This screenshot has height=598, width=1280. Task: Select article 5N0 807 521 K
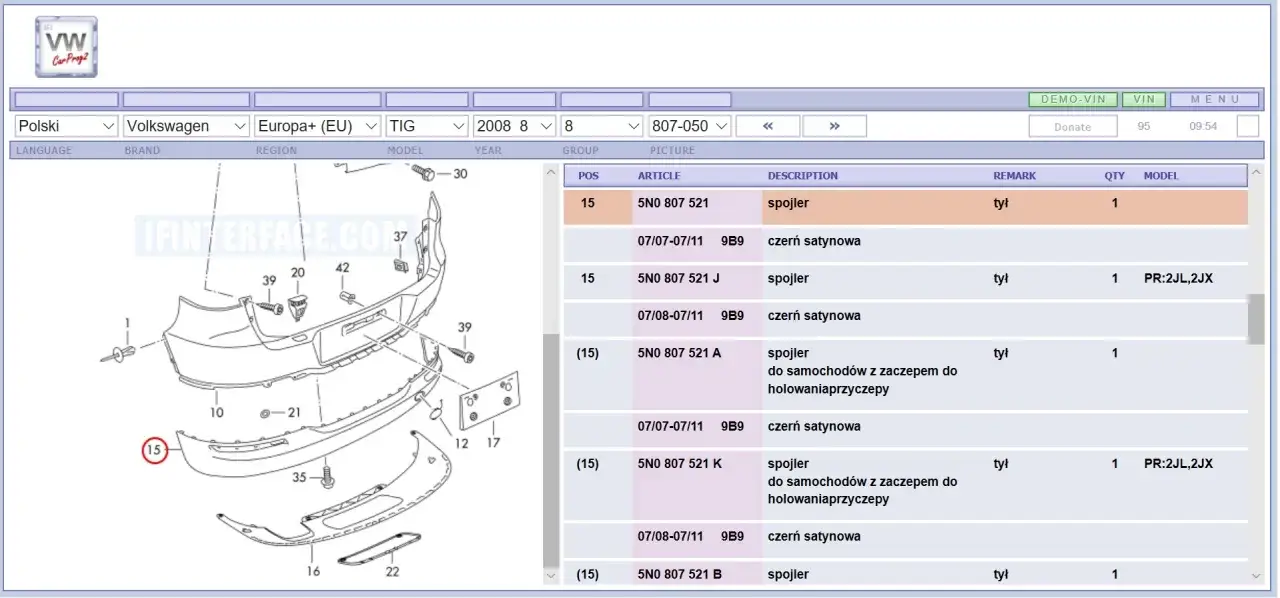[x=679, y=464]
